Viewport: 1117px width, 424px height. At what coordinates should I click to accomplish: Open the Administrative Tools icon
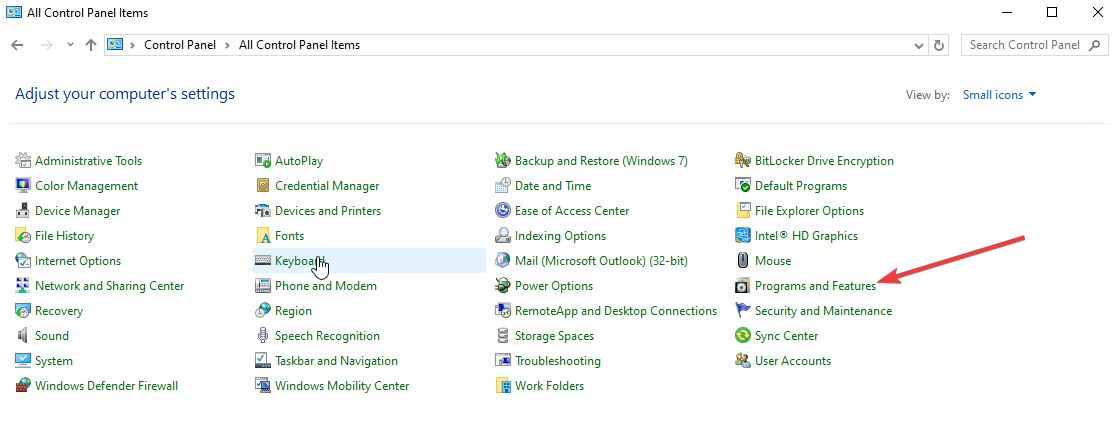pos(23,161)
